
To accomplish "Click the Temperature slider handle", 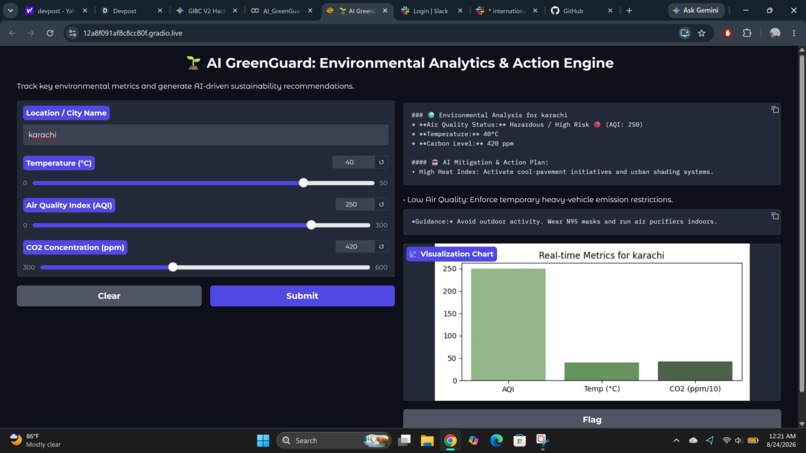I will (x=303, y=183).
